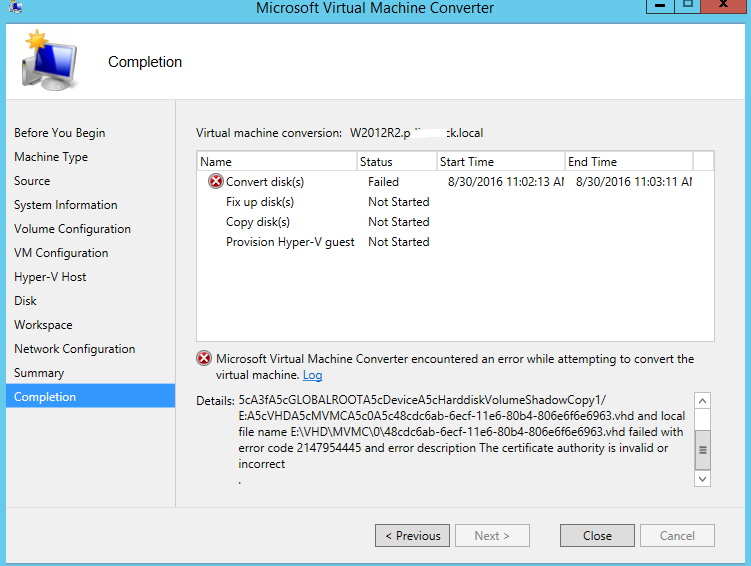Select the Before You Begin step
This screenshot has width=751, height=566.
click(59, 133)
